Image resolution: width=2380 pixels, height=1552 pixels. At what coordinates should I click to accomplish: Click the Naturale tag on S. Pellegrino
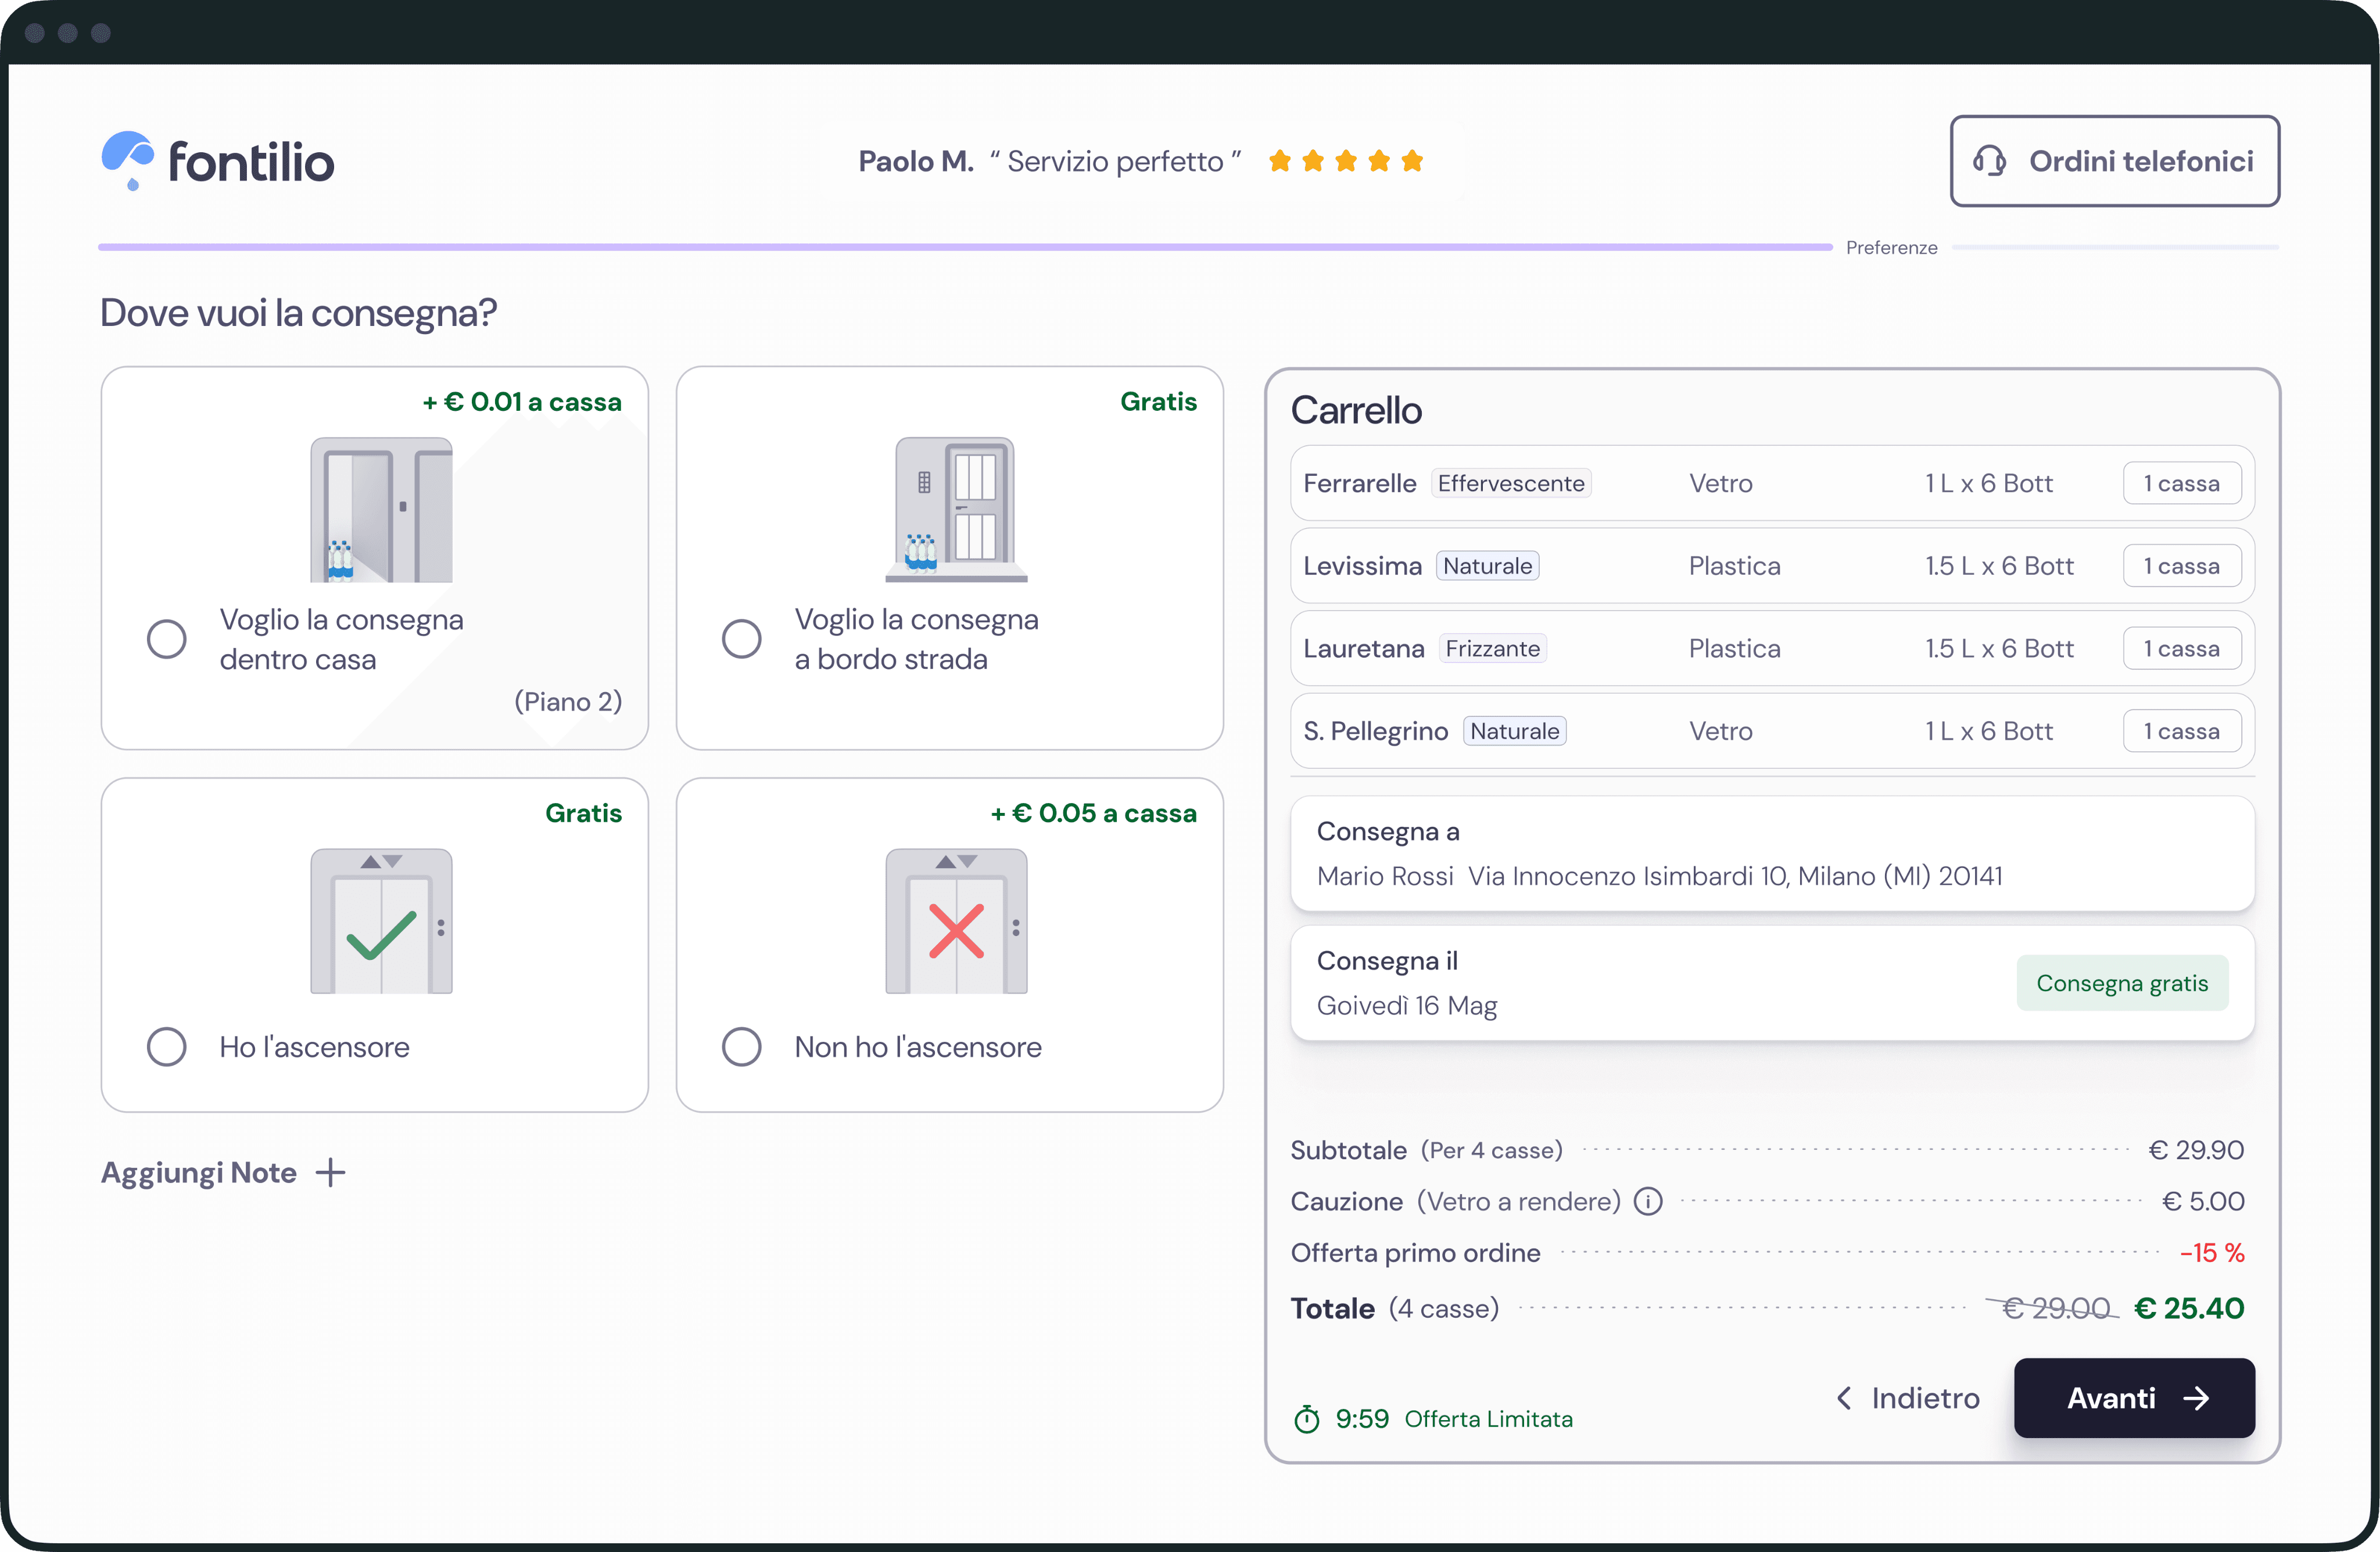1514,731
